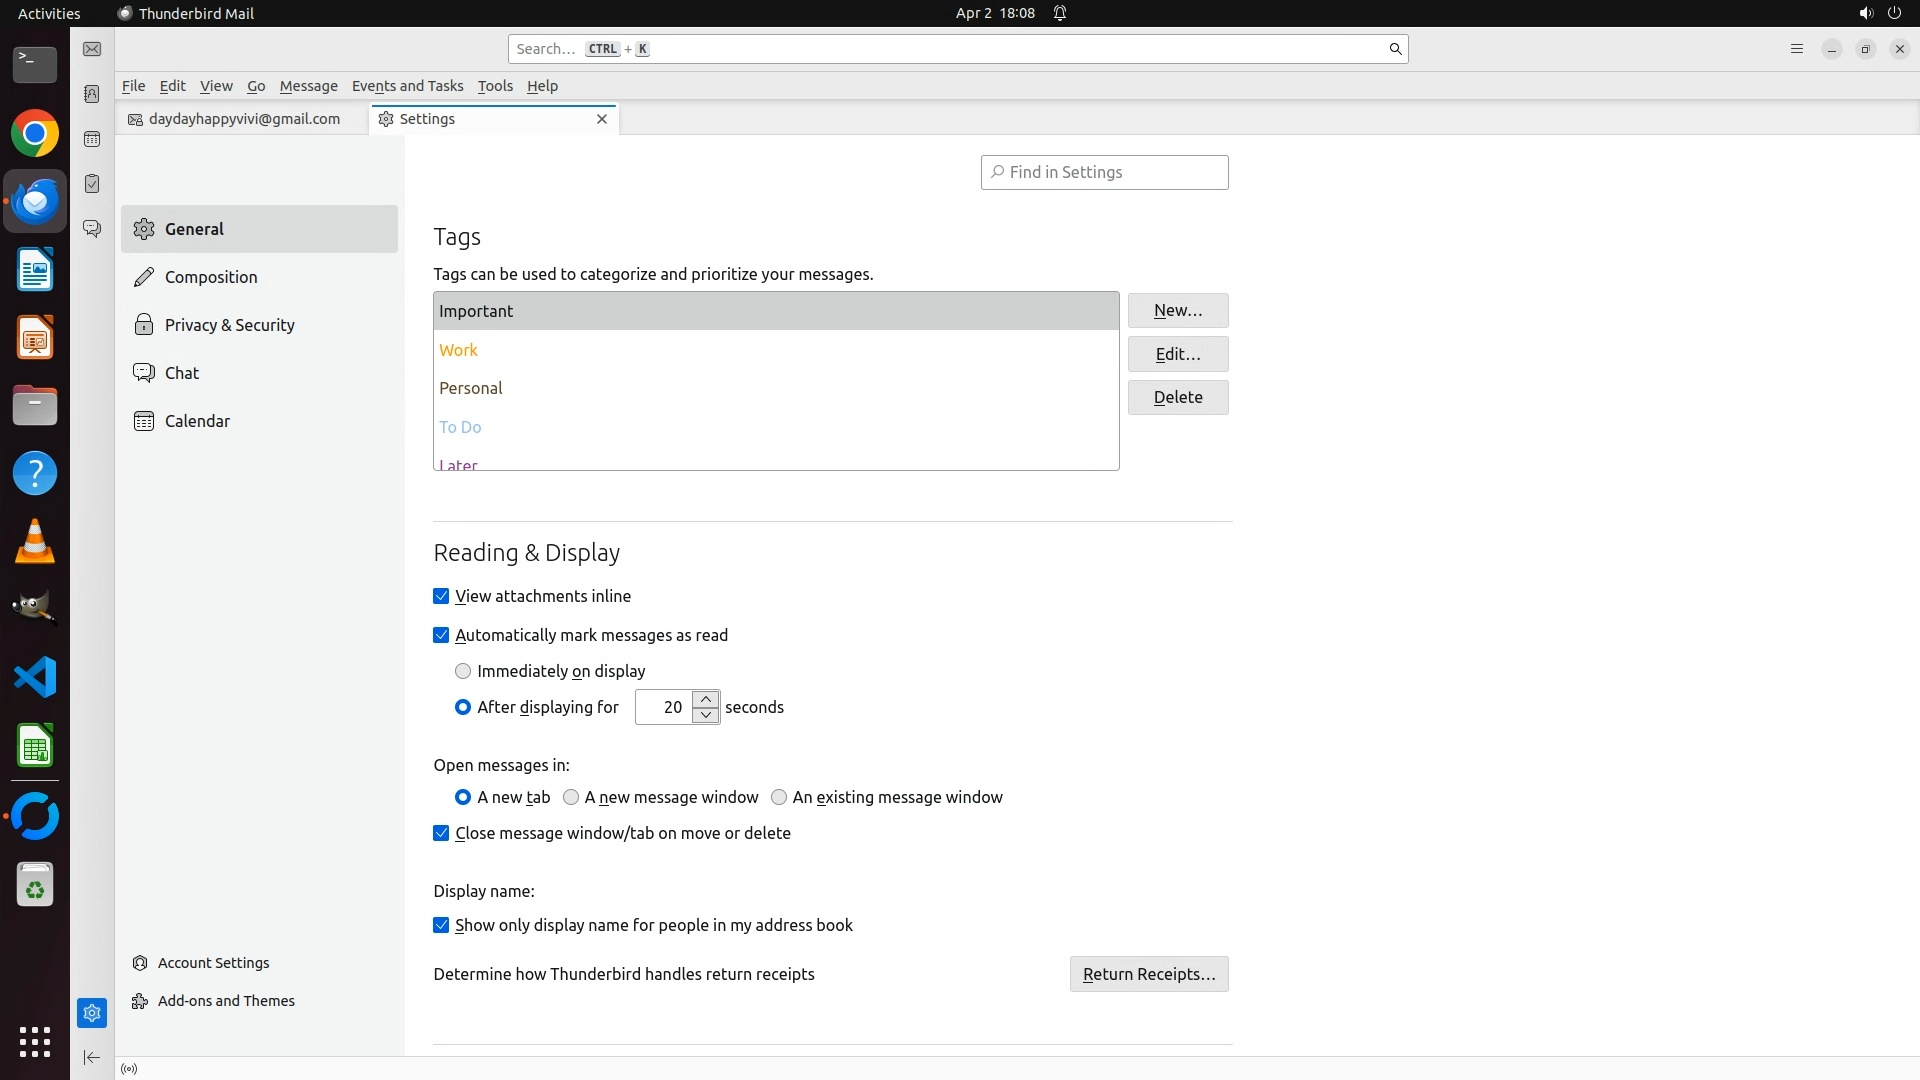
Task: Click the global search magnifier icon
Action: pos(1395,49)
